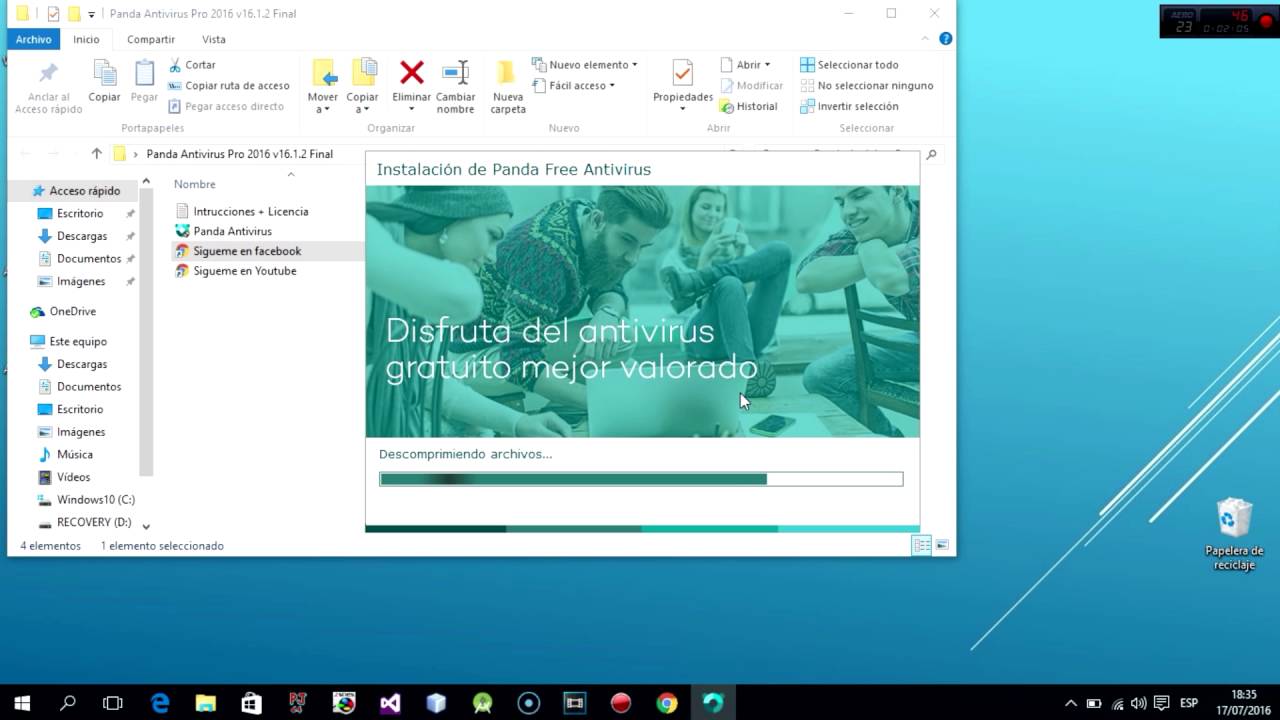Screen dimensions: 1280x720
Task: Click the Copiar icon in Portapapeles
Action: tap(104, 73)
